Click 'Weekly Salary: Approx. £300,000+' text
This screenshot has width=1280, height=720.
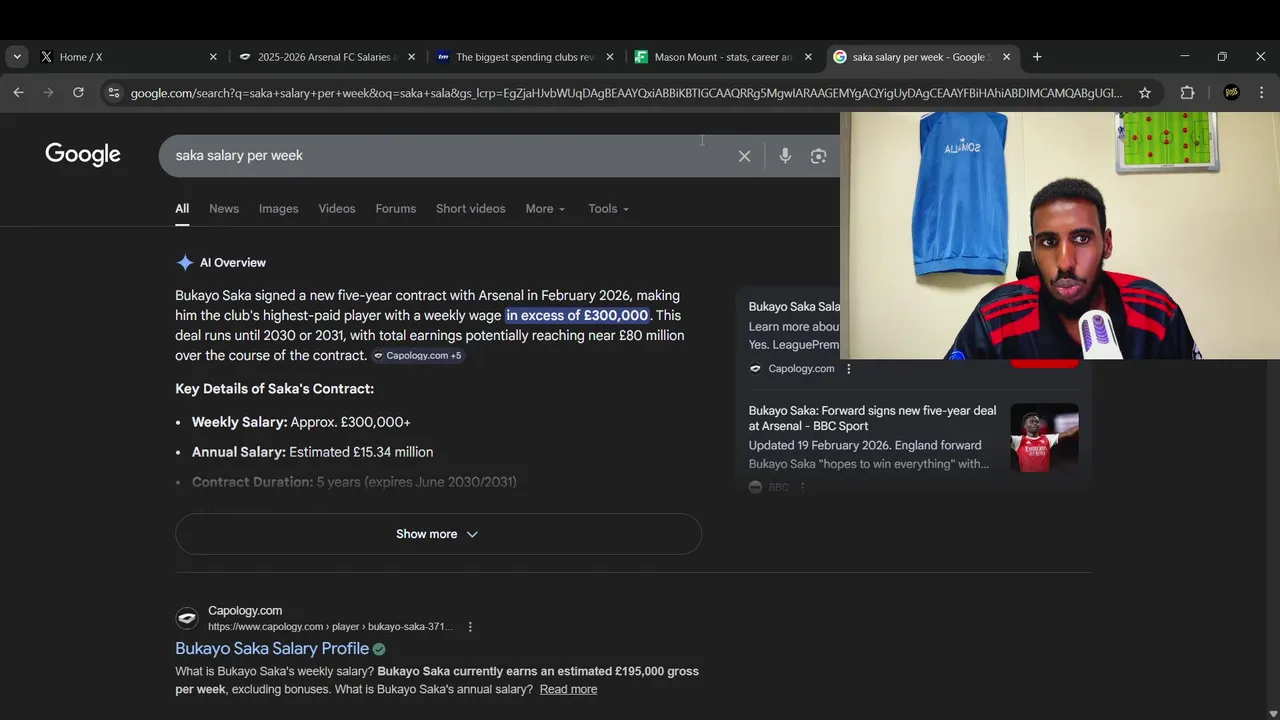[x=301, y=422]
